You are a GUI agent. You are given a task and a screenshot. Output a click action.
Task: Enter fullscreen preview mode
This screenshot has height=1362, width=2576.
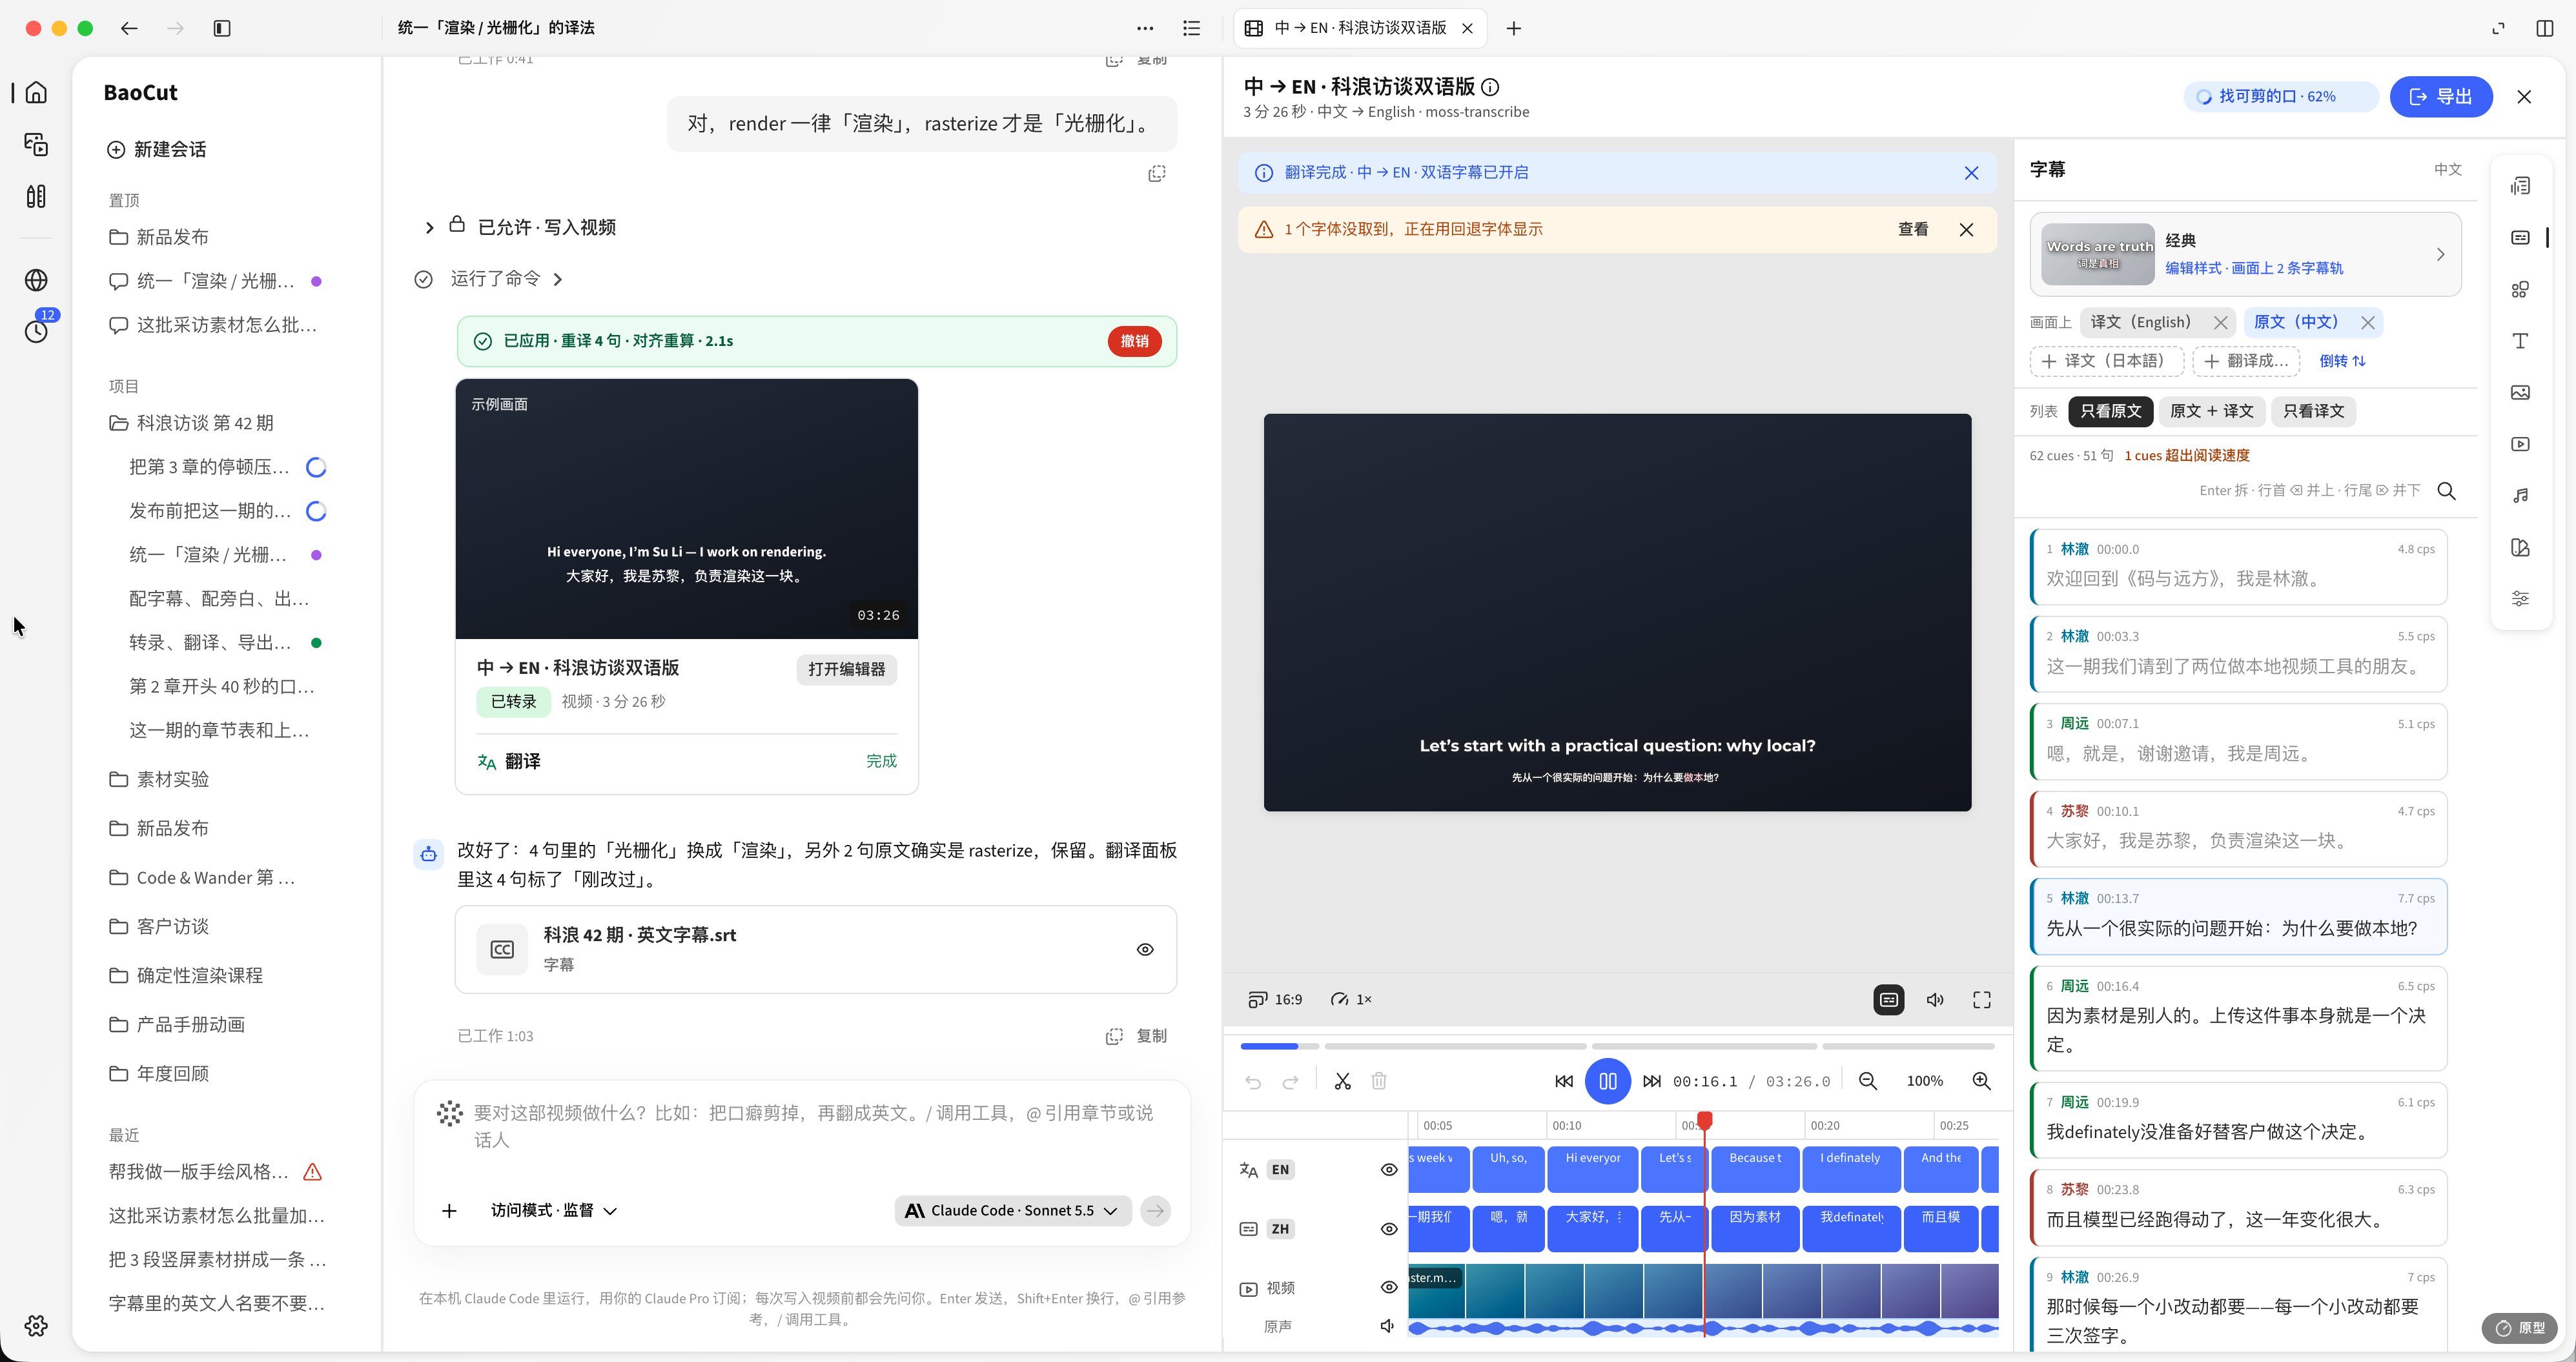pos(1981,999)
